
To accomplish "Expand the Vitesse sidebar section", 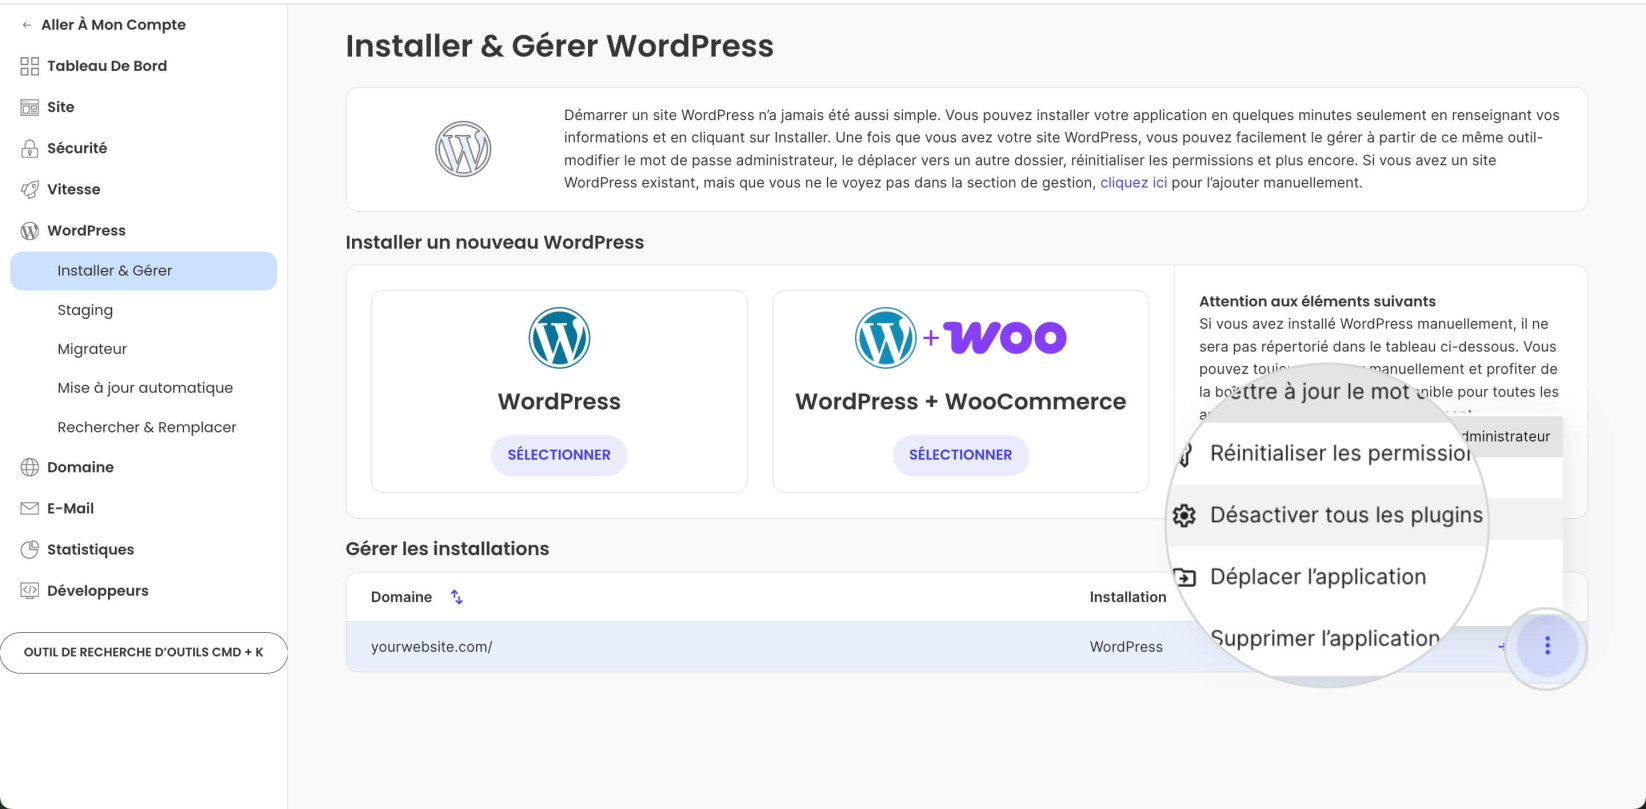I will pyautogui.click(x=74, y=189).
